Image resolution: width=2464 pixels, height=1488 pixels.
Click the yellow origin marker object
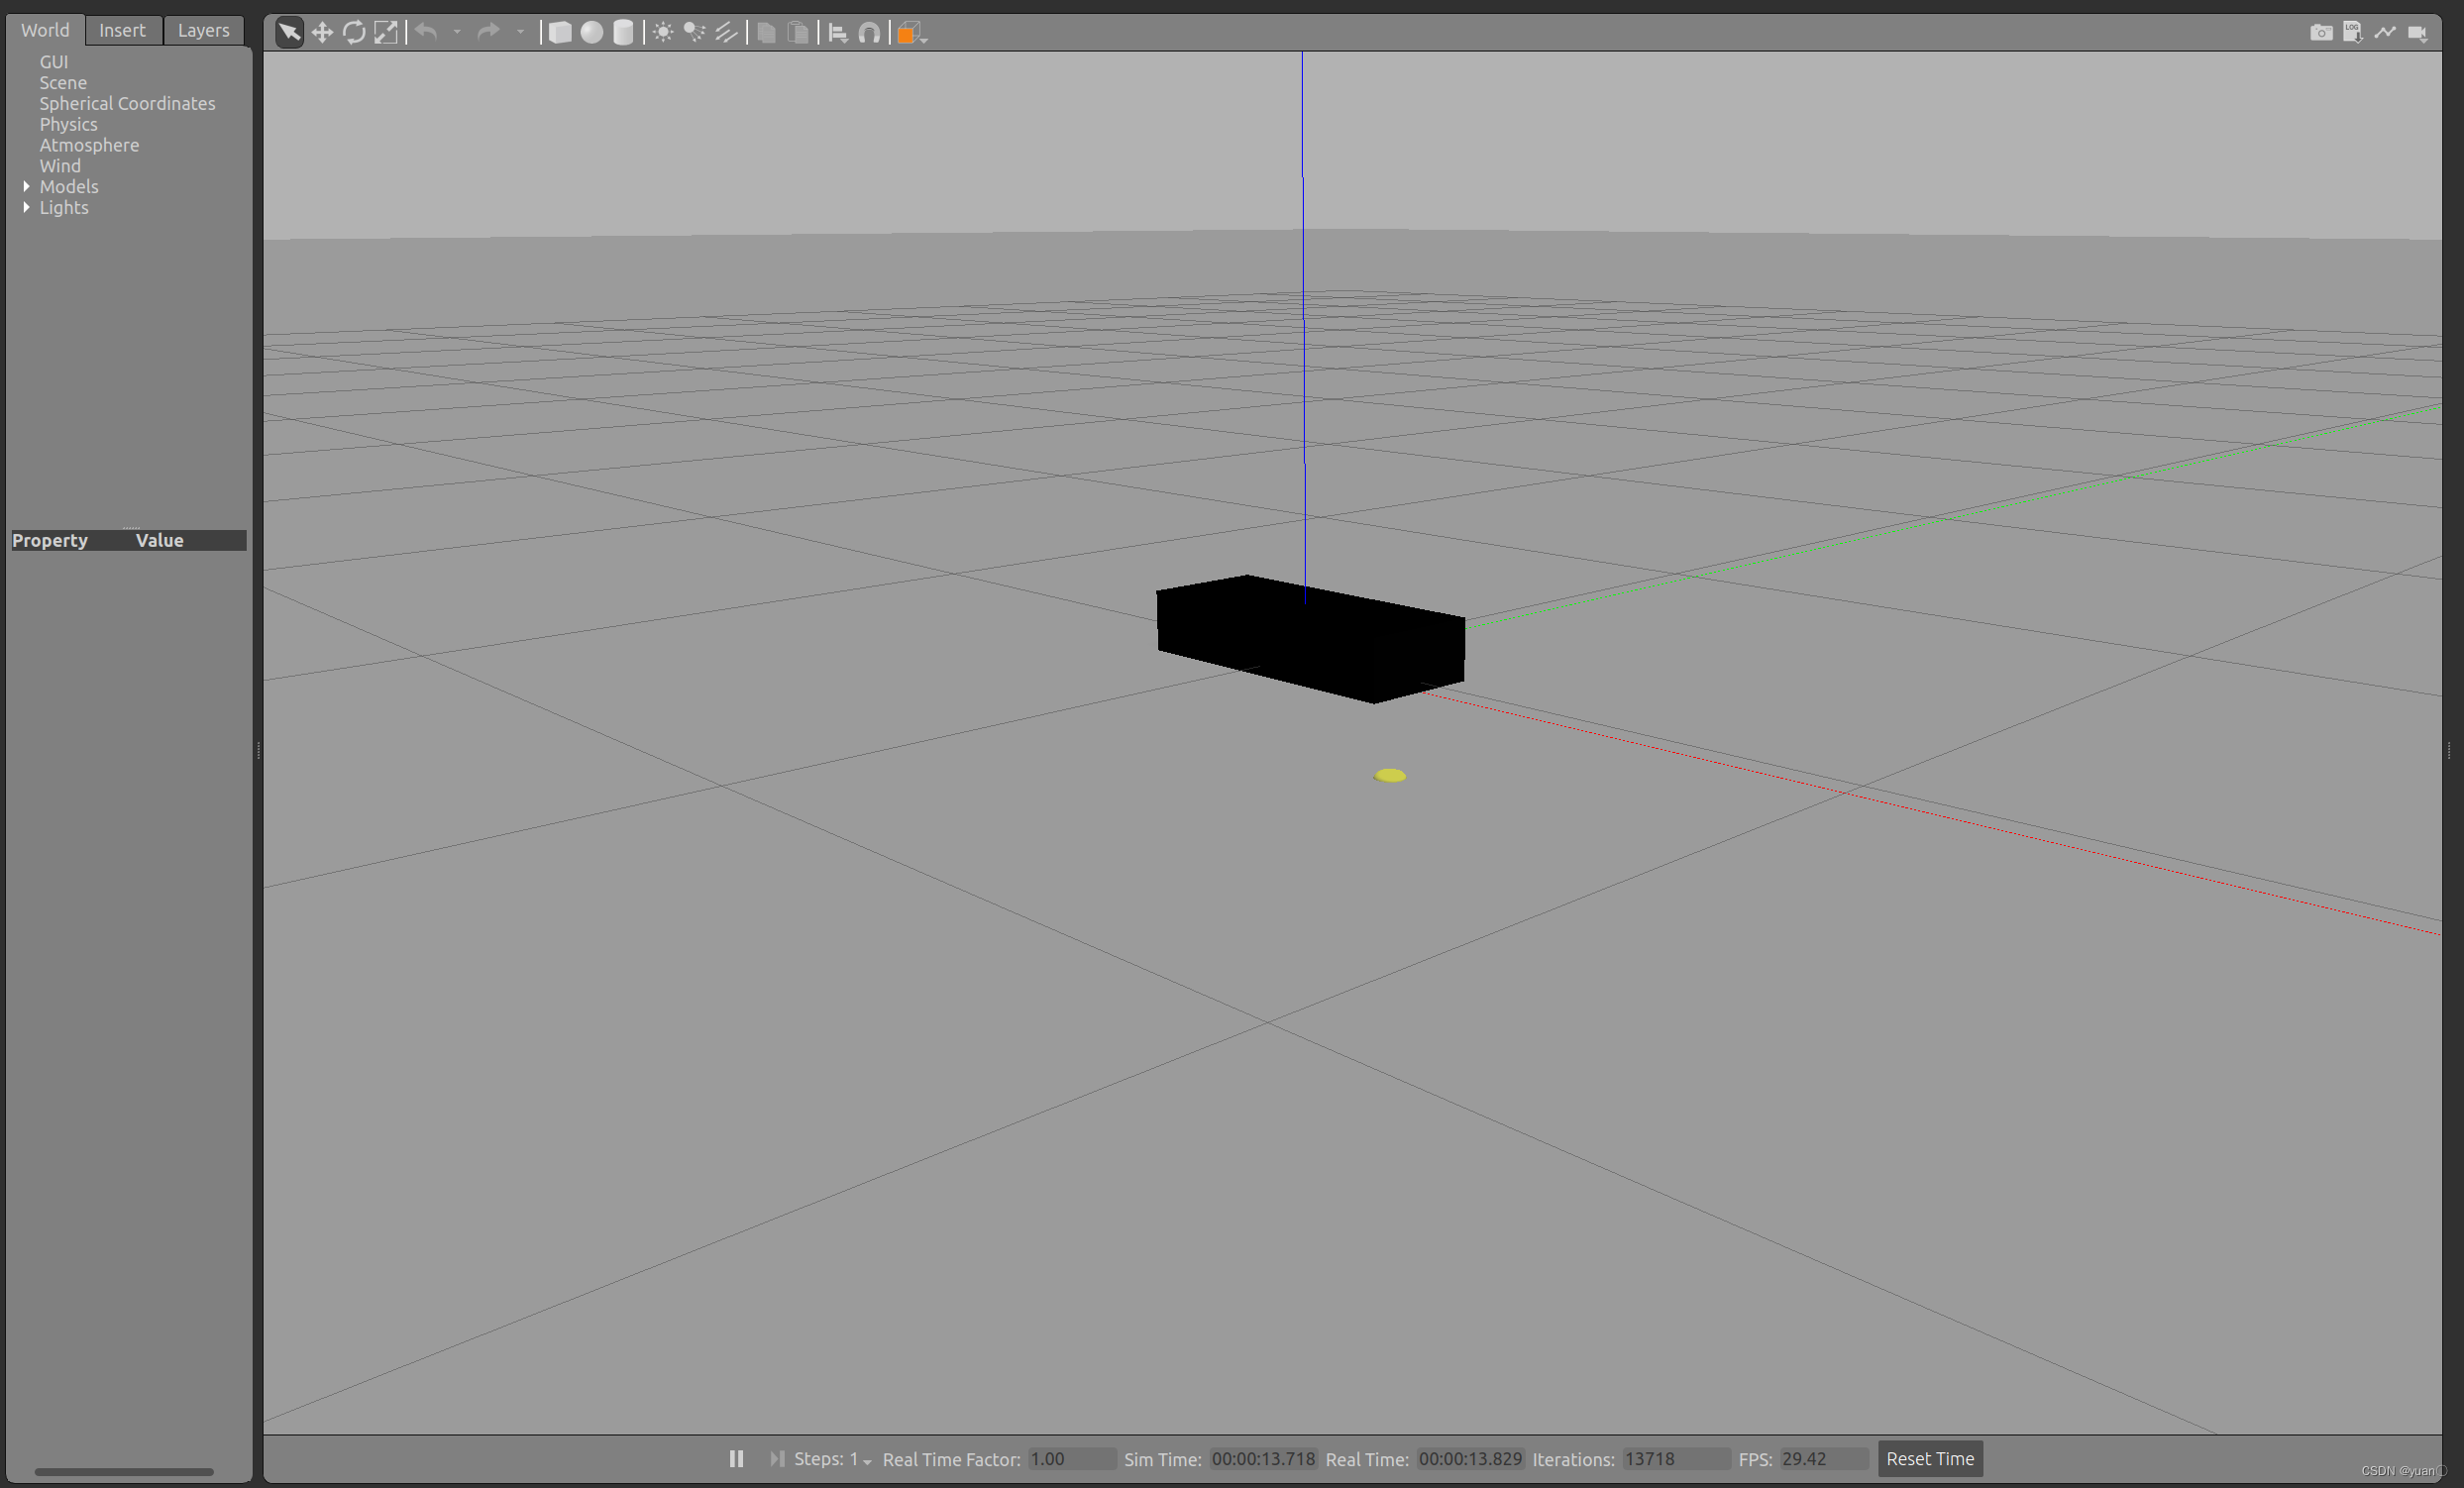[x=1389, y=776]
